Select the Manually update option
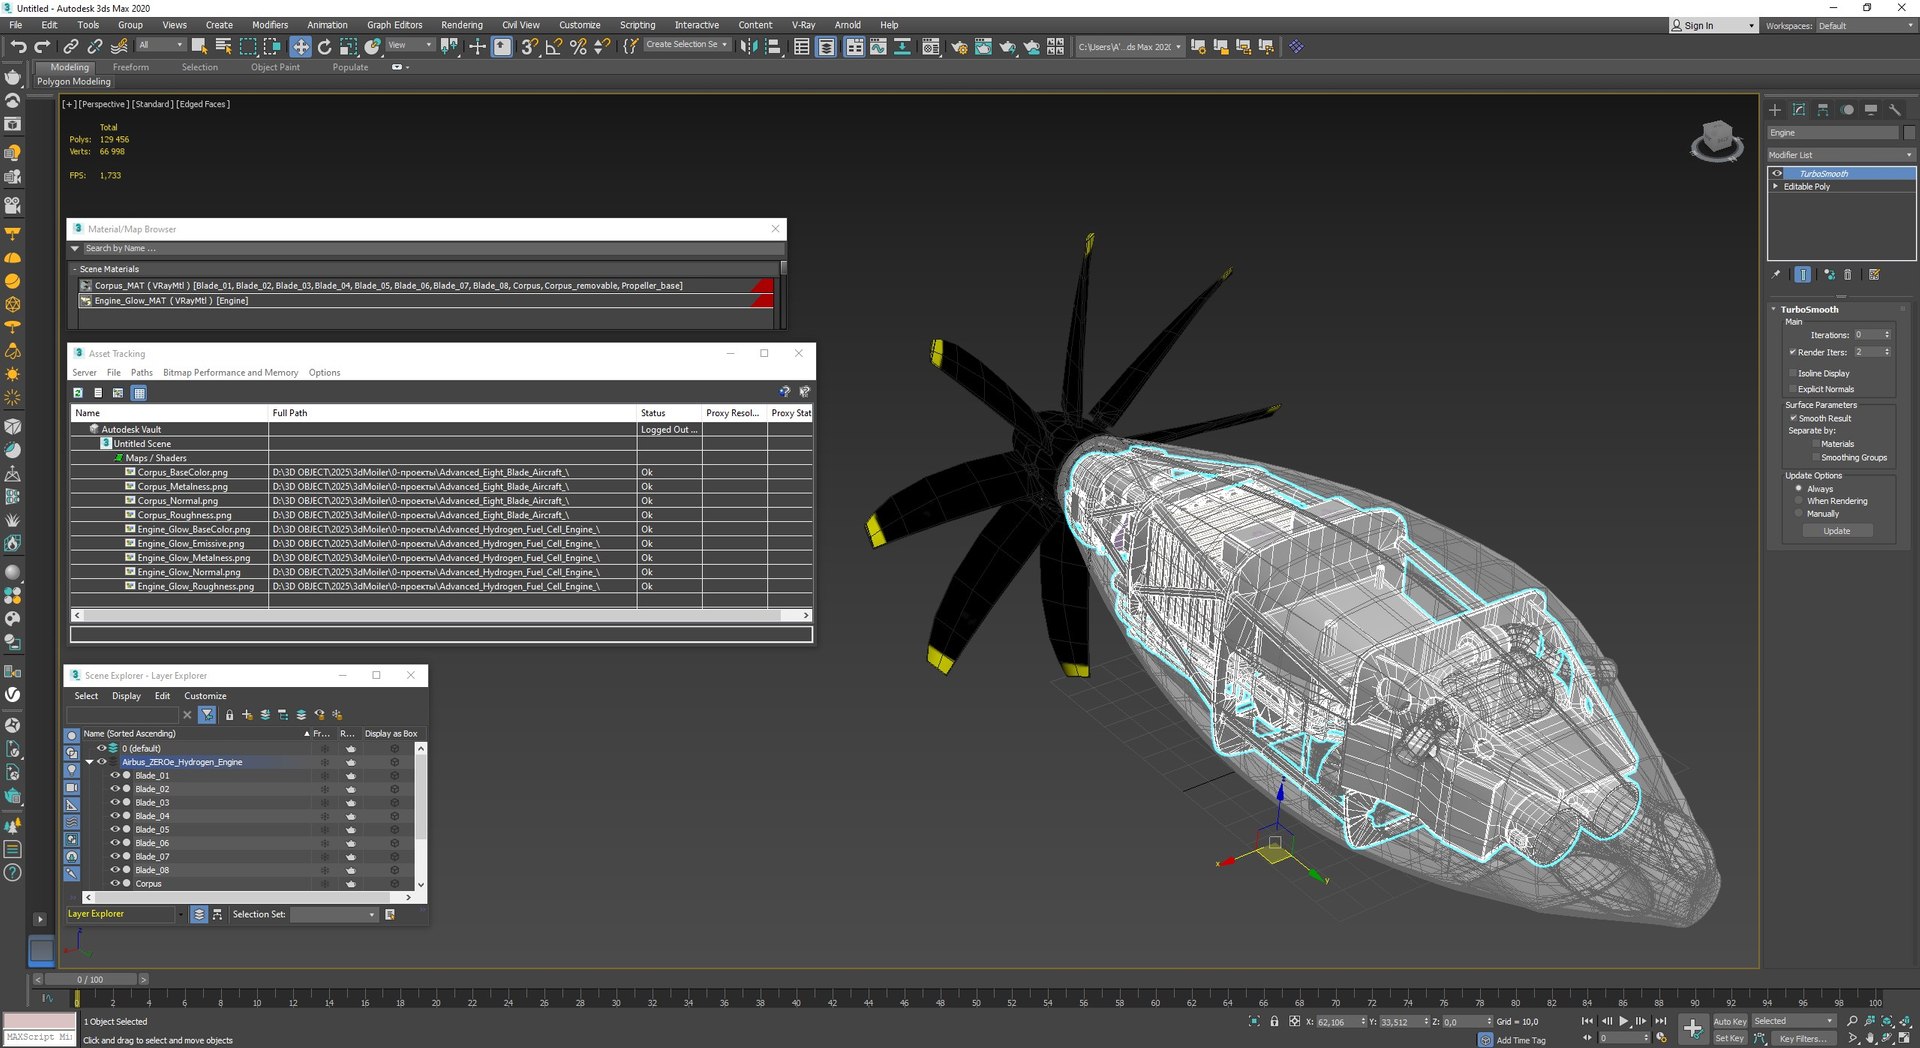 pos(1798,514)
